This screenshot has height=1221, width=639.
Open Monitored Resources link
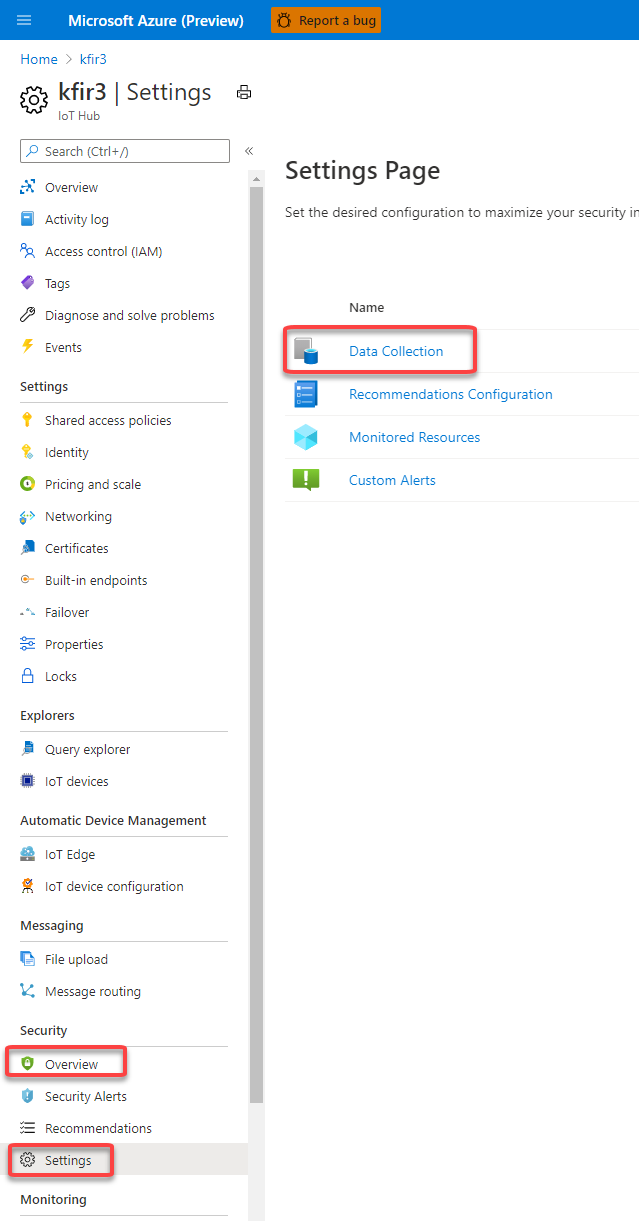pos(414,437)
